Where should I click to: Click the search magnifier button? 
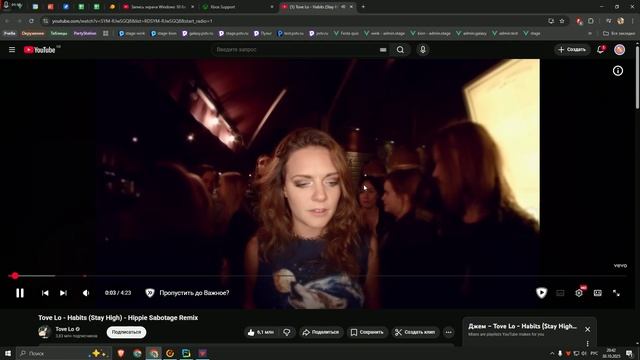(400, 50)
